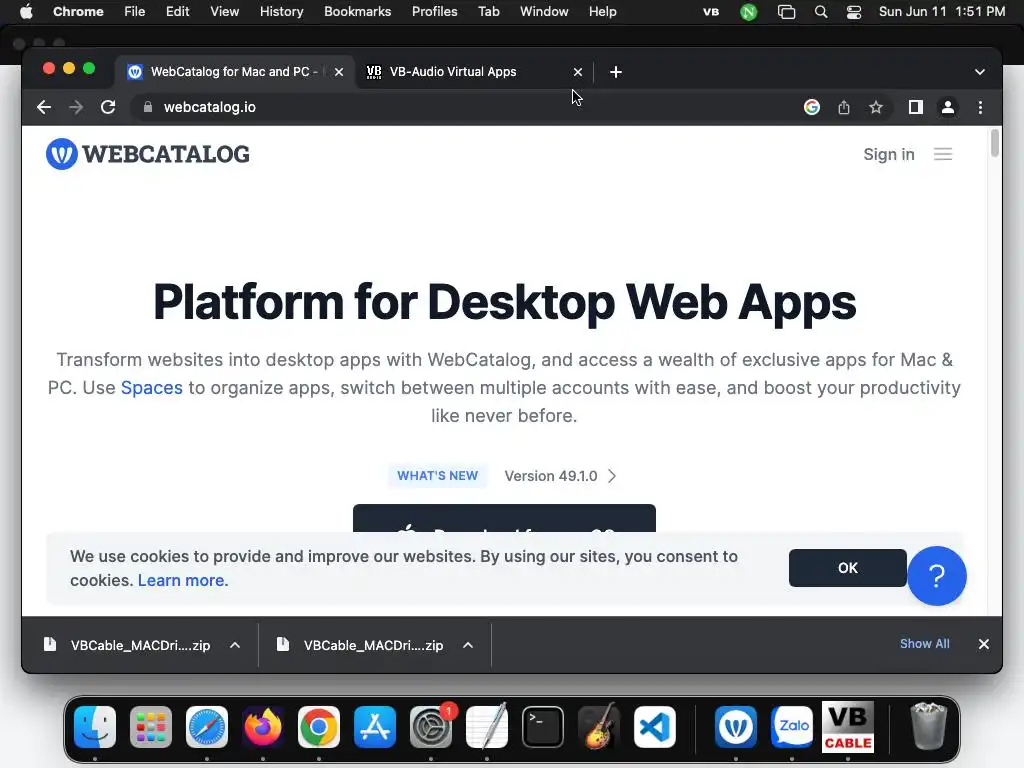Open Zalo from the Dock
This screenshot has width=1024, height=768.
pos(792,727)
